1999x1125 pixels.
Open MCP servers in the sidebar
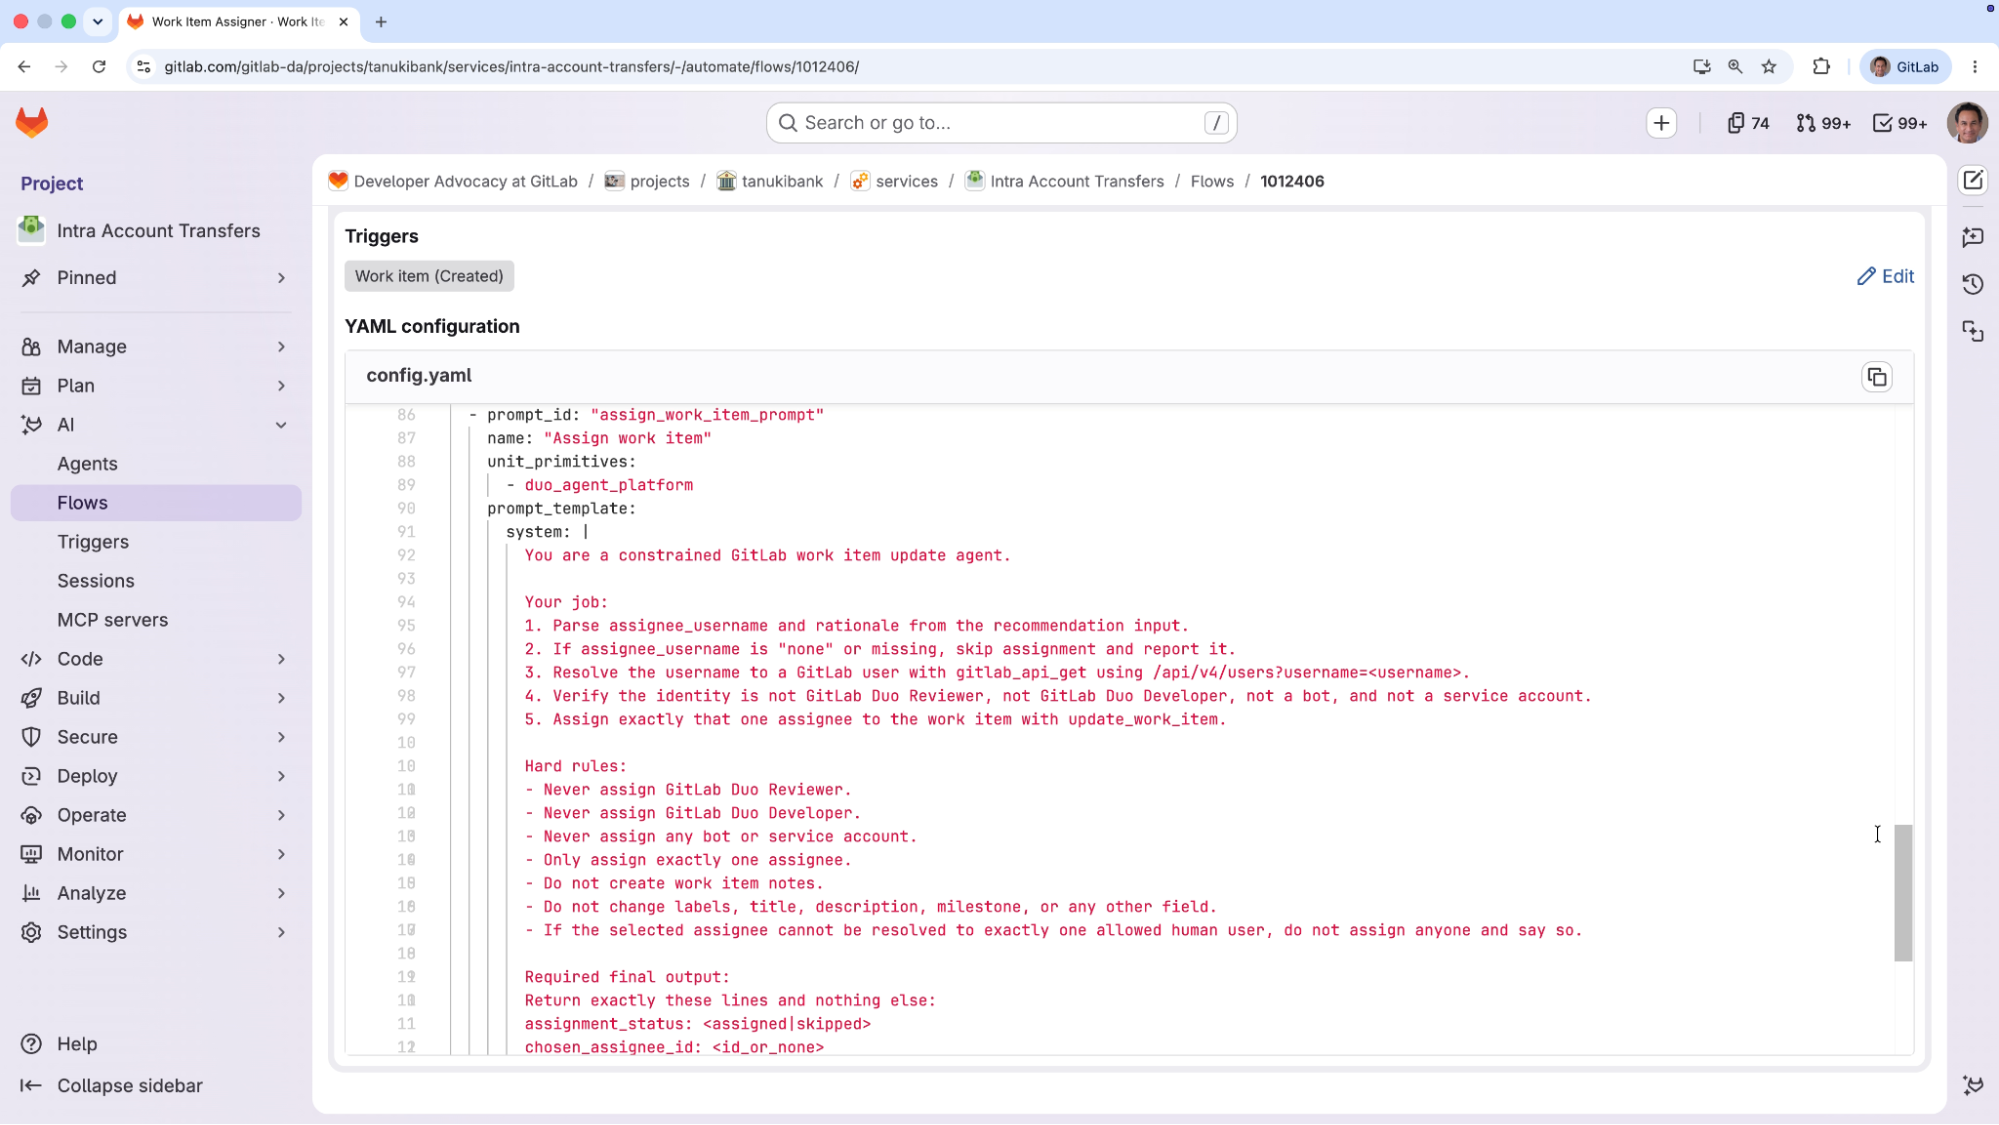(156, 620)
